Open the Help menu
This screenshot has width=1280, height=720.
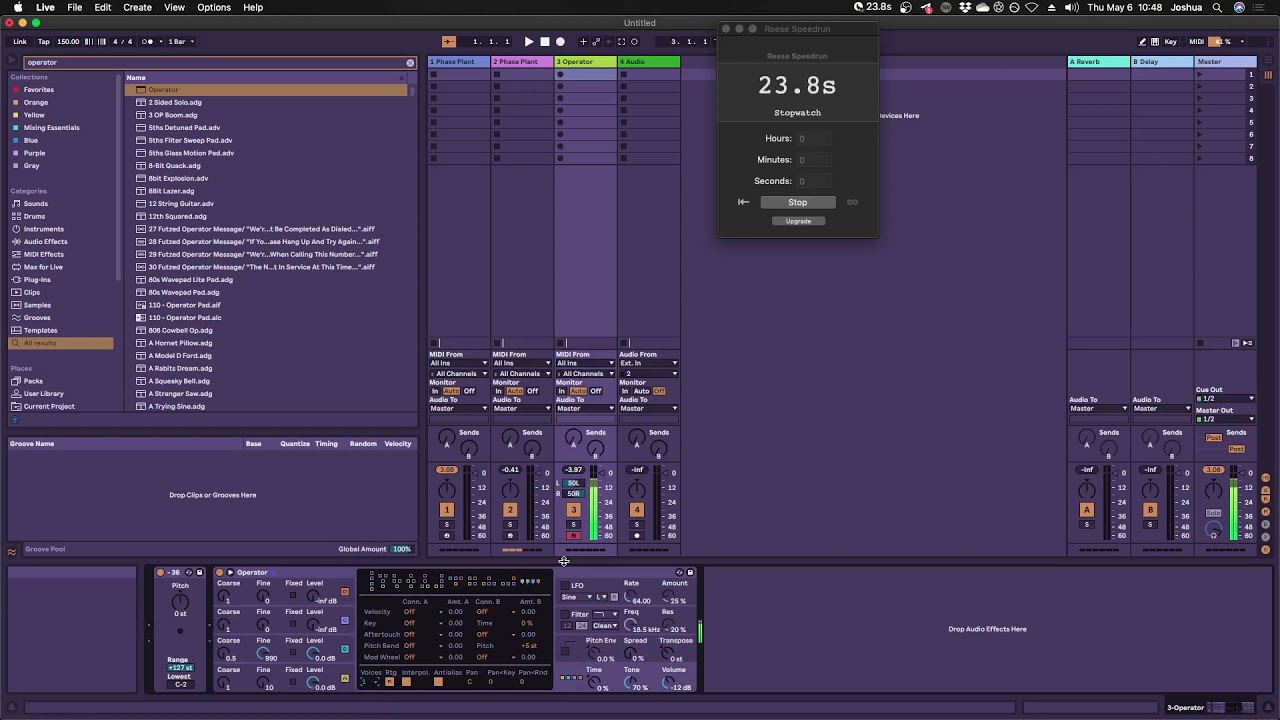click(x=253, y=7)
